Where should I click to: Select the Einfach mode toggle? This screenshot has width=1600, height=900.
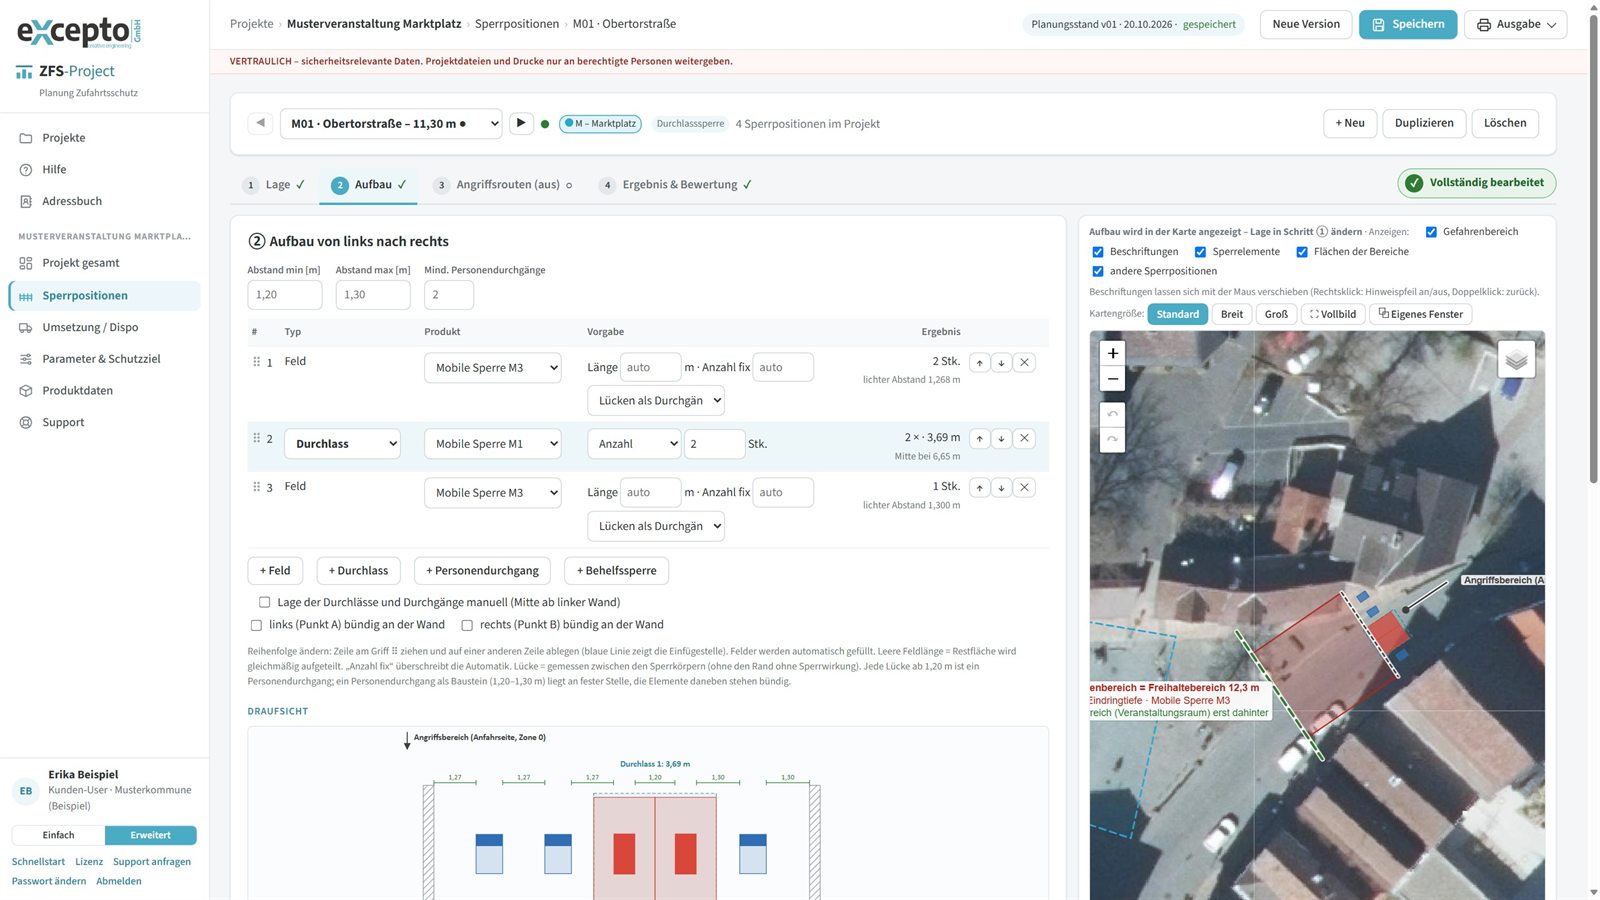58,835
